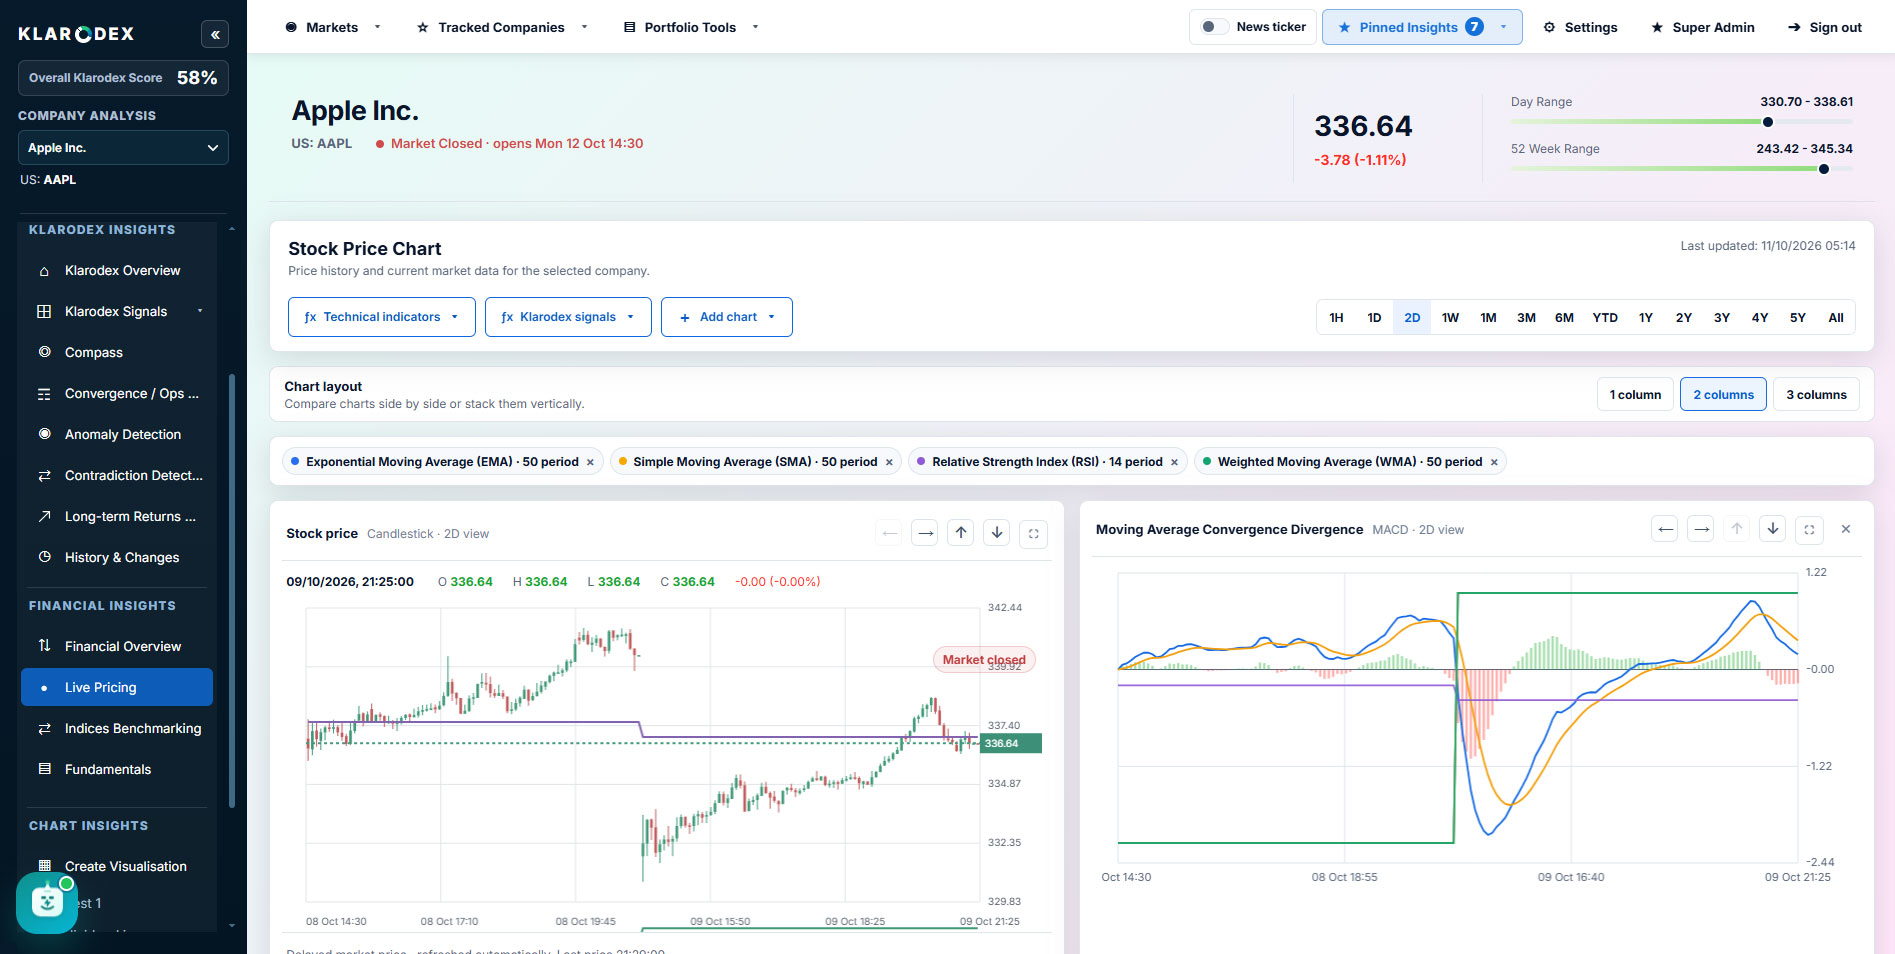Move MACD chart right with arrow
The image size is (1895, 954).
tap(1701, 529)
